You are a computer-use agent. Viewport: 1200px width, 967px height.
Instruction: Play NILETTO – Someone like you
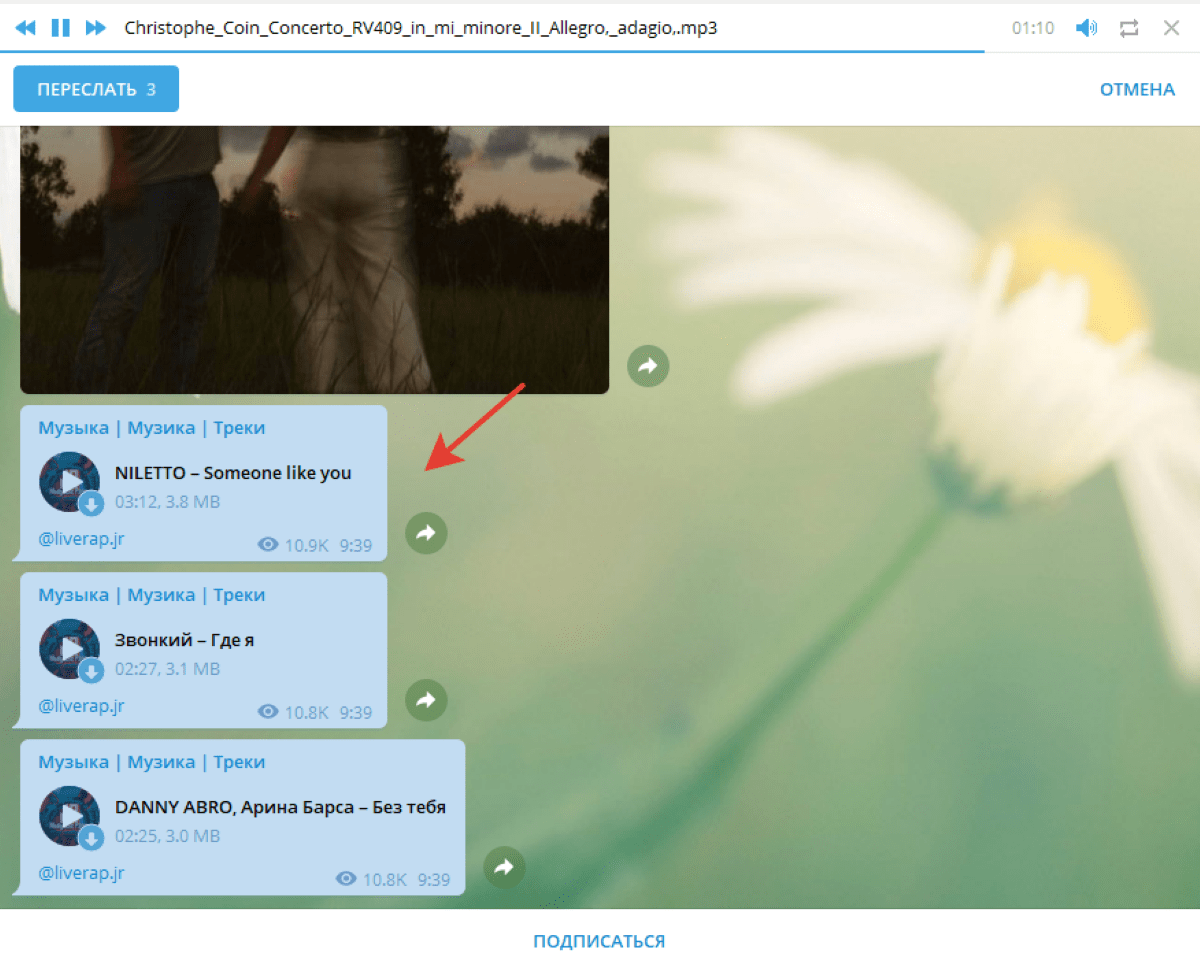click(69, 482)
